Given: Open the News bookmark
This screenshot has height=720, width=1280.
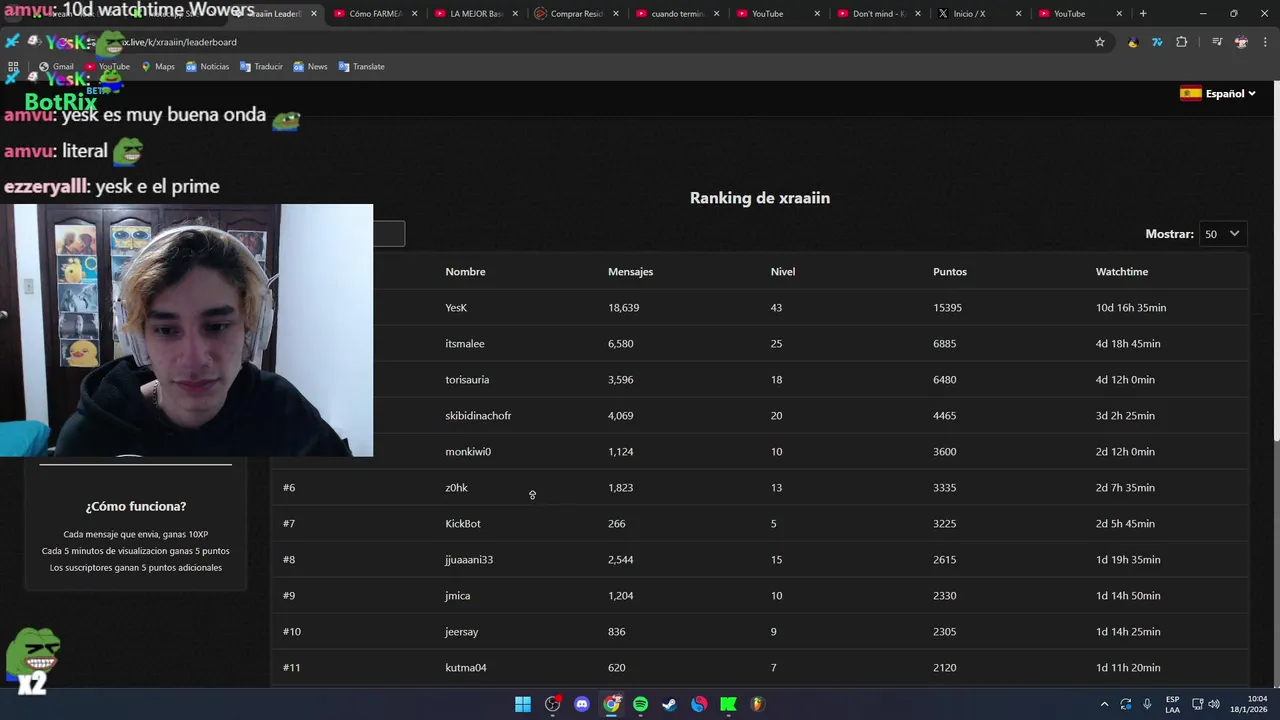Looking at the screenshot, I should [310, 67].
